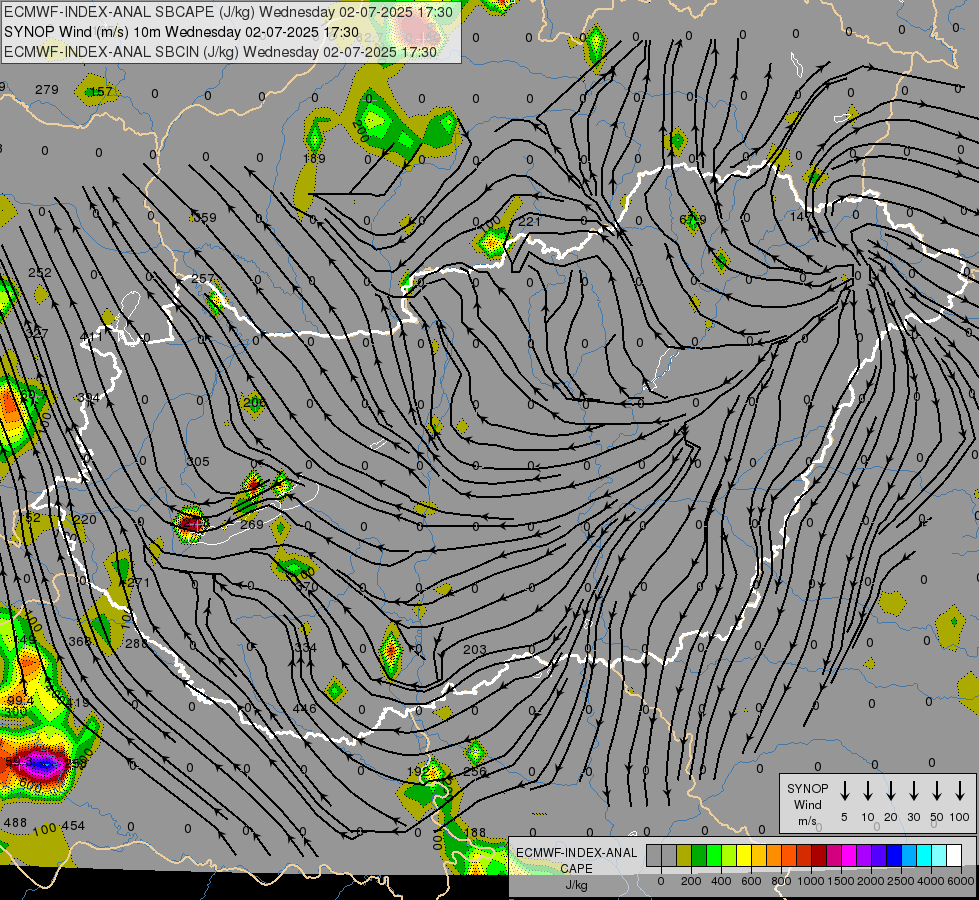Pick the yellow swatch in the CAPE color scale
This screenshot has width=979, height=900.
[x=744, y=856]
